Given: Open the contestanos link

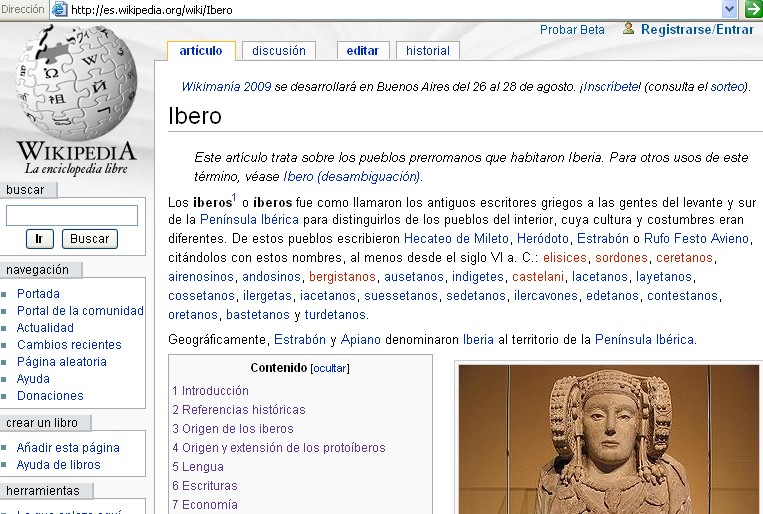Looking at the screenshot, I should [x=682, y=295].
